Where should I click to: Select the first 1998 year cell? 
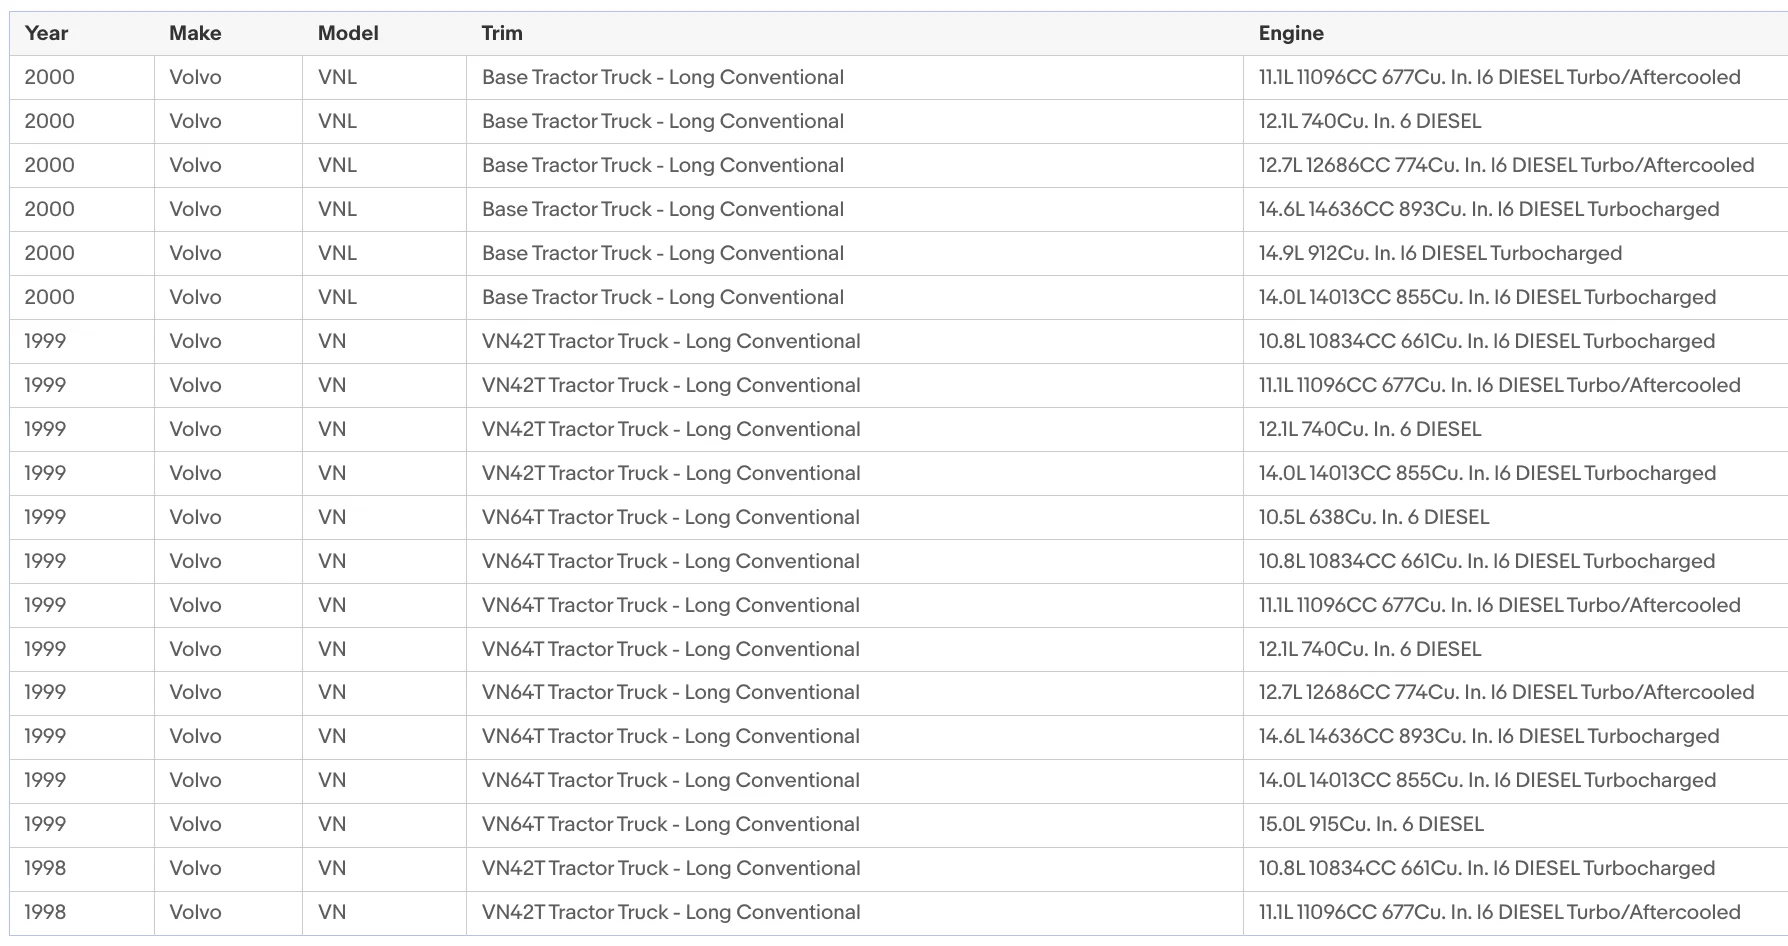coord(45,868)
